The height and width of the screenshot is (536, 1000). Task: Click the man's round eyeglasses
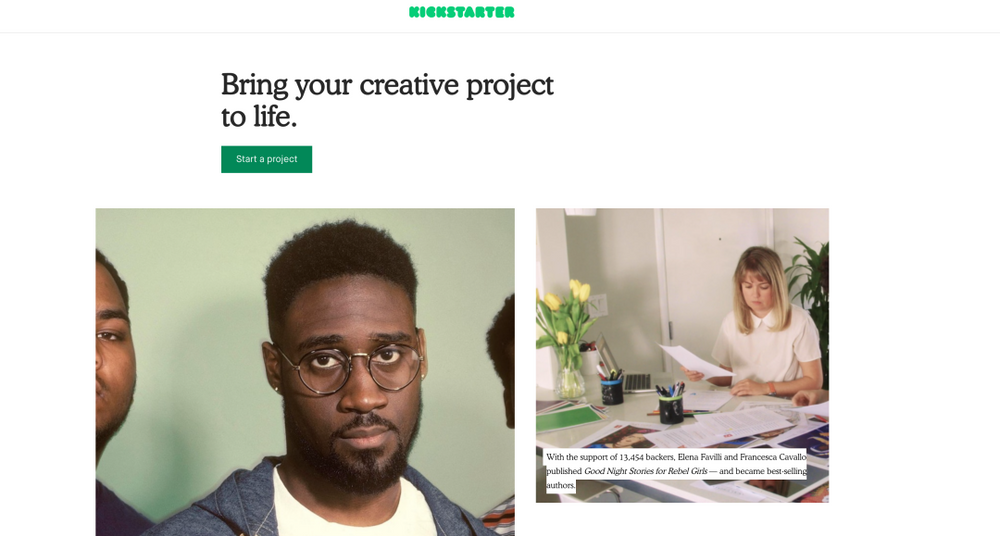[x=349, y=368]
